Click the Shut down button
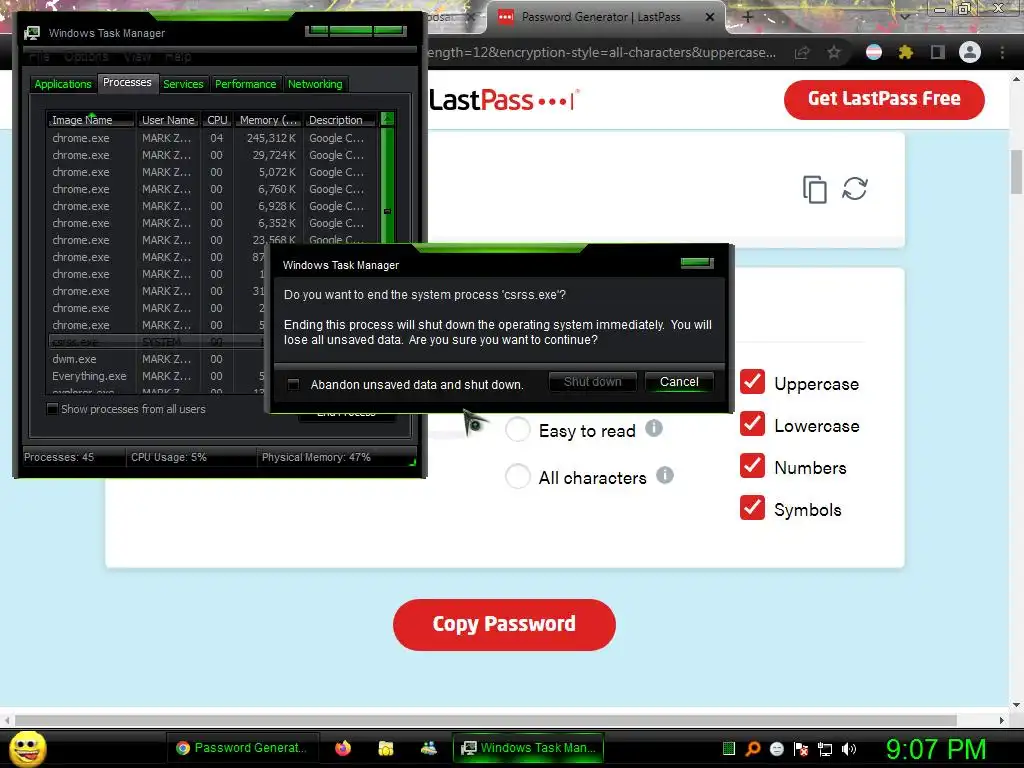Screen dimensions: 1024x768 point(592,382)
